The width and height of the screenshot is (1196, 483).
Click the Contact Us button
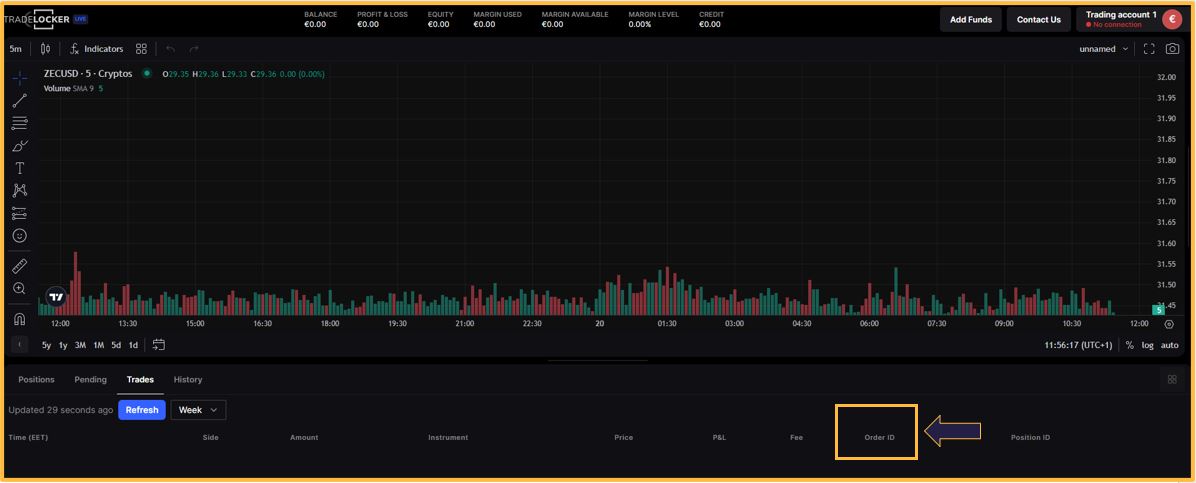pos(1039,20)
